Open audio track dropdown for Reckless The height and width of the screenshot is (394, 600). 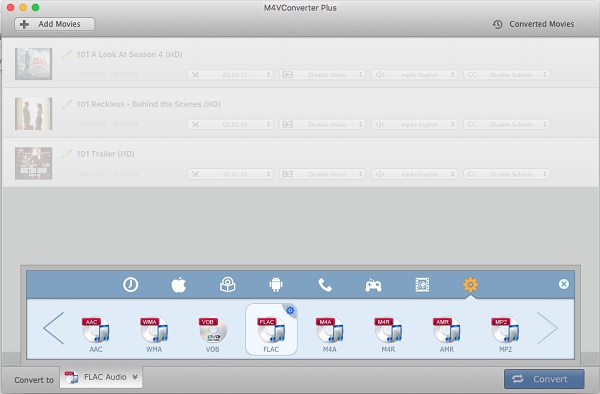[414, 124]
